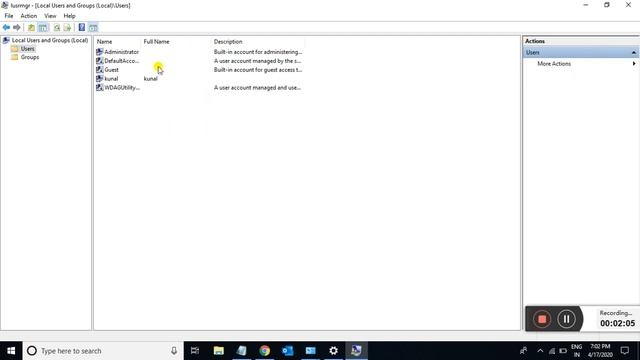Toggle Show/Hide Console Tree toolbar icon
This screenshot has width=640, height=360.
pos(43,28)
